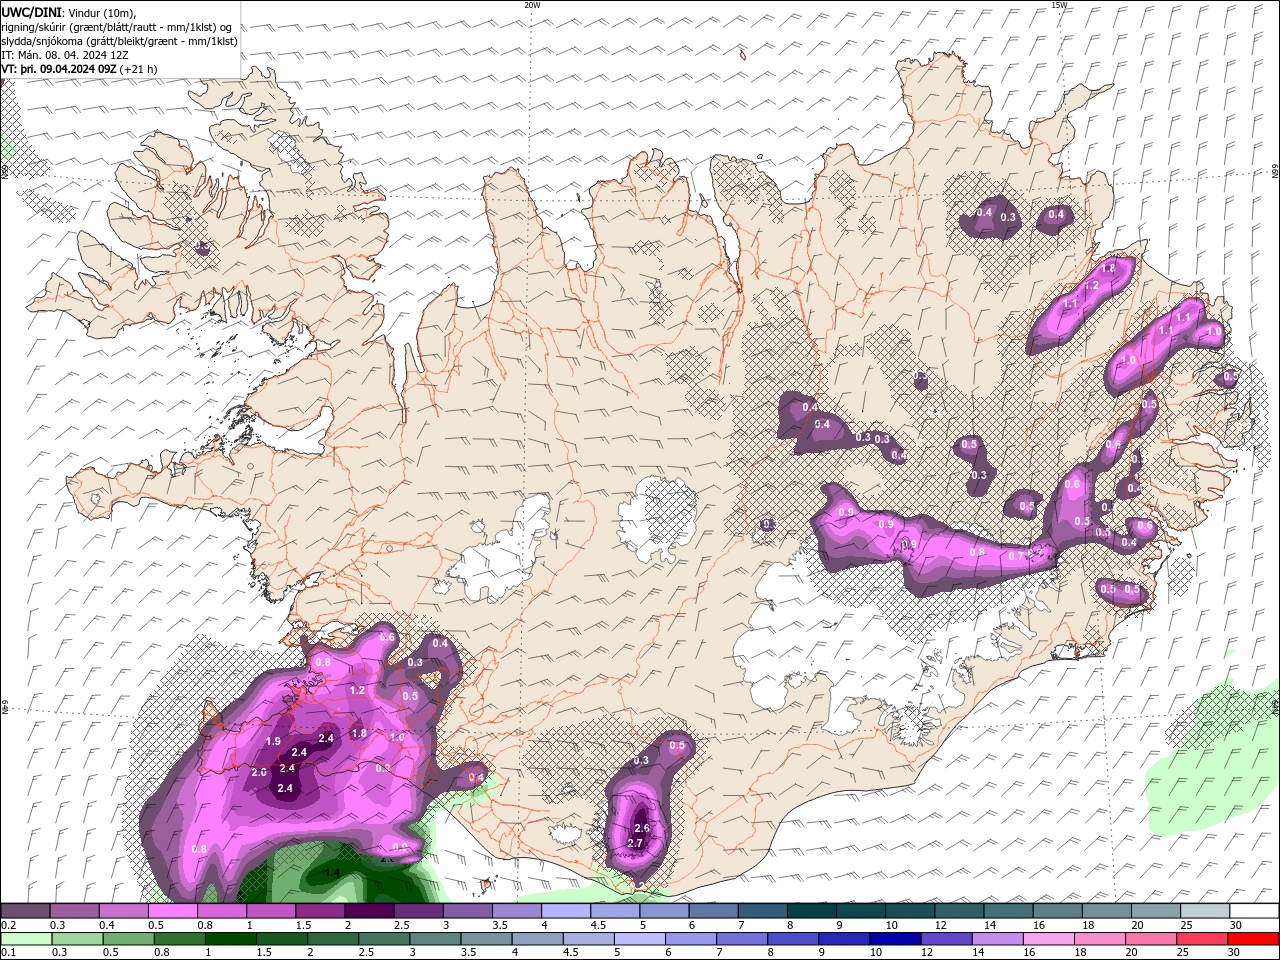
Task: Click the white final swatch of the snow legend
Action: (1254, 911)
